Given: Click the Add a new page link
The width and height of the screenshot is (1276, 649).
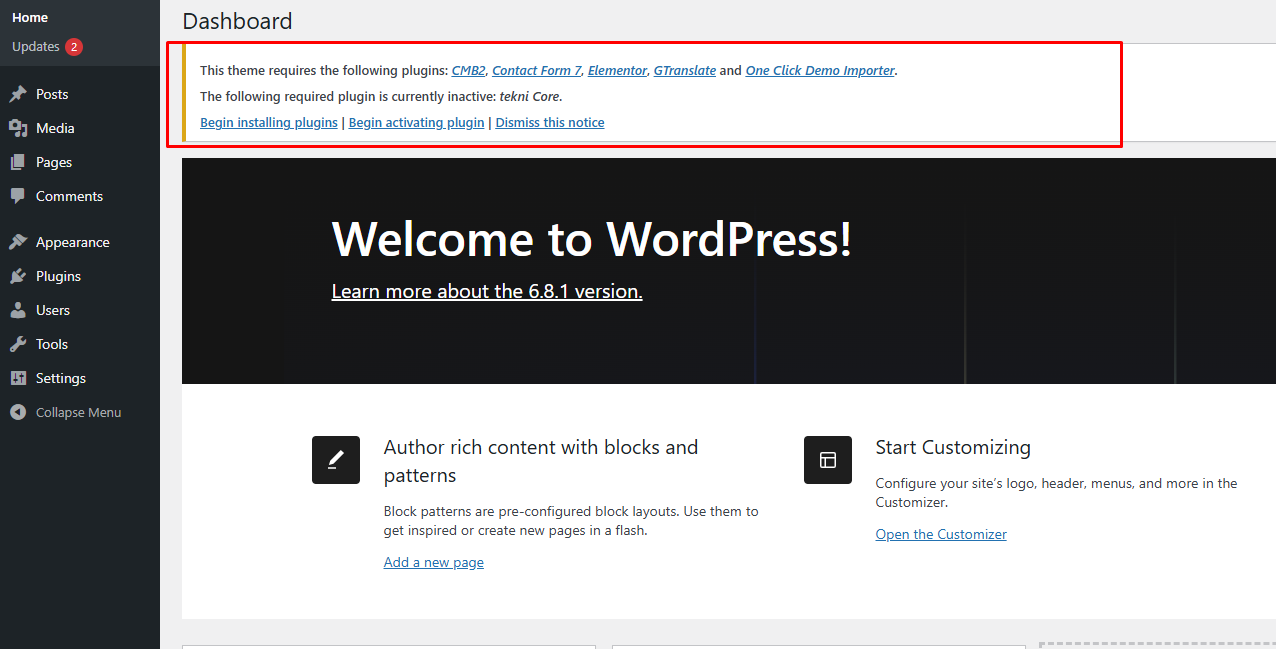Looking at the screenshot, I should [x=433, y=563].
